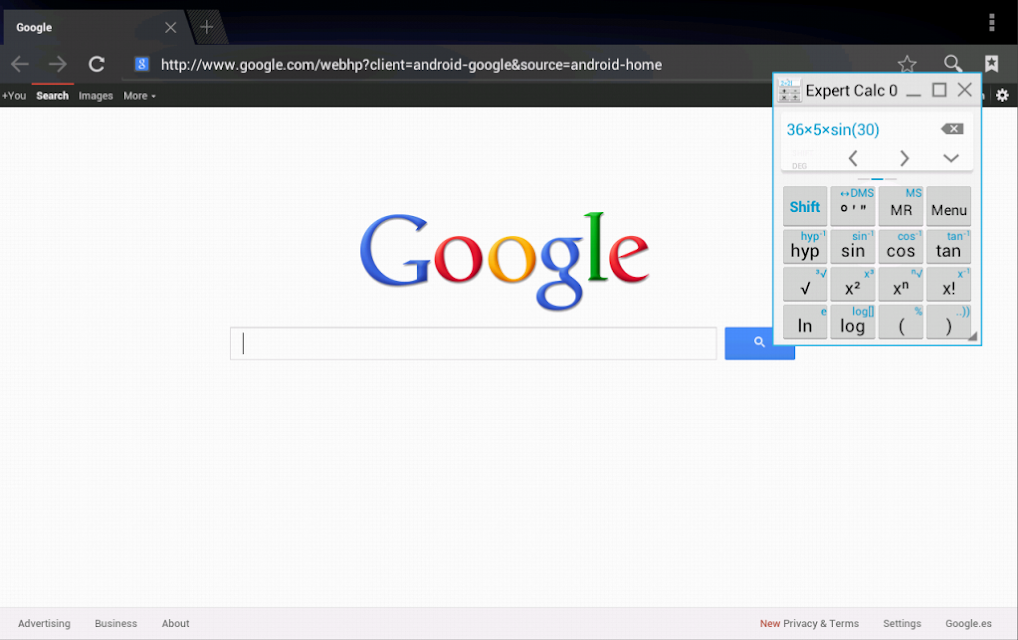Tap the natural log ln key
The width and height of the screenshot is (1018, 640).
[805, 322]
